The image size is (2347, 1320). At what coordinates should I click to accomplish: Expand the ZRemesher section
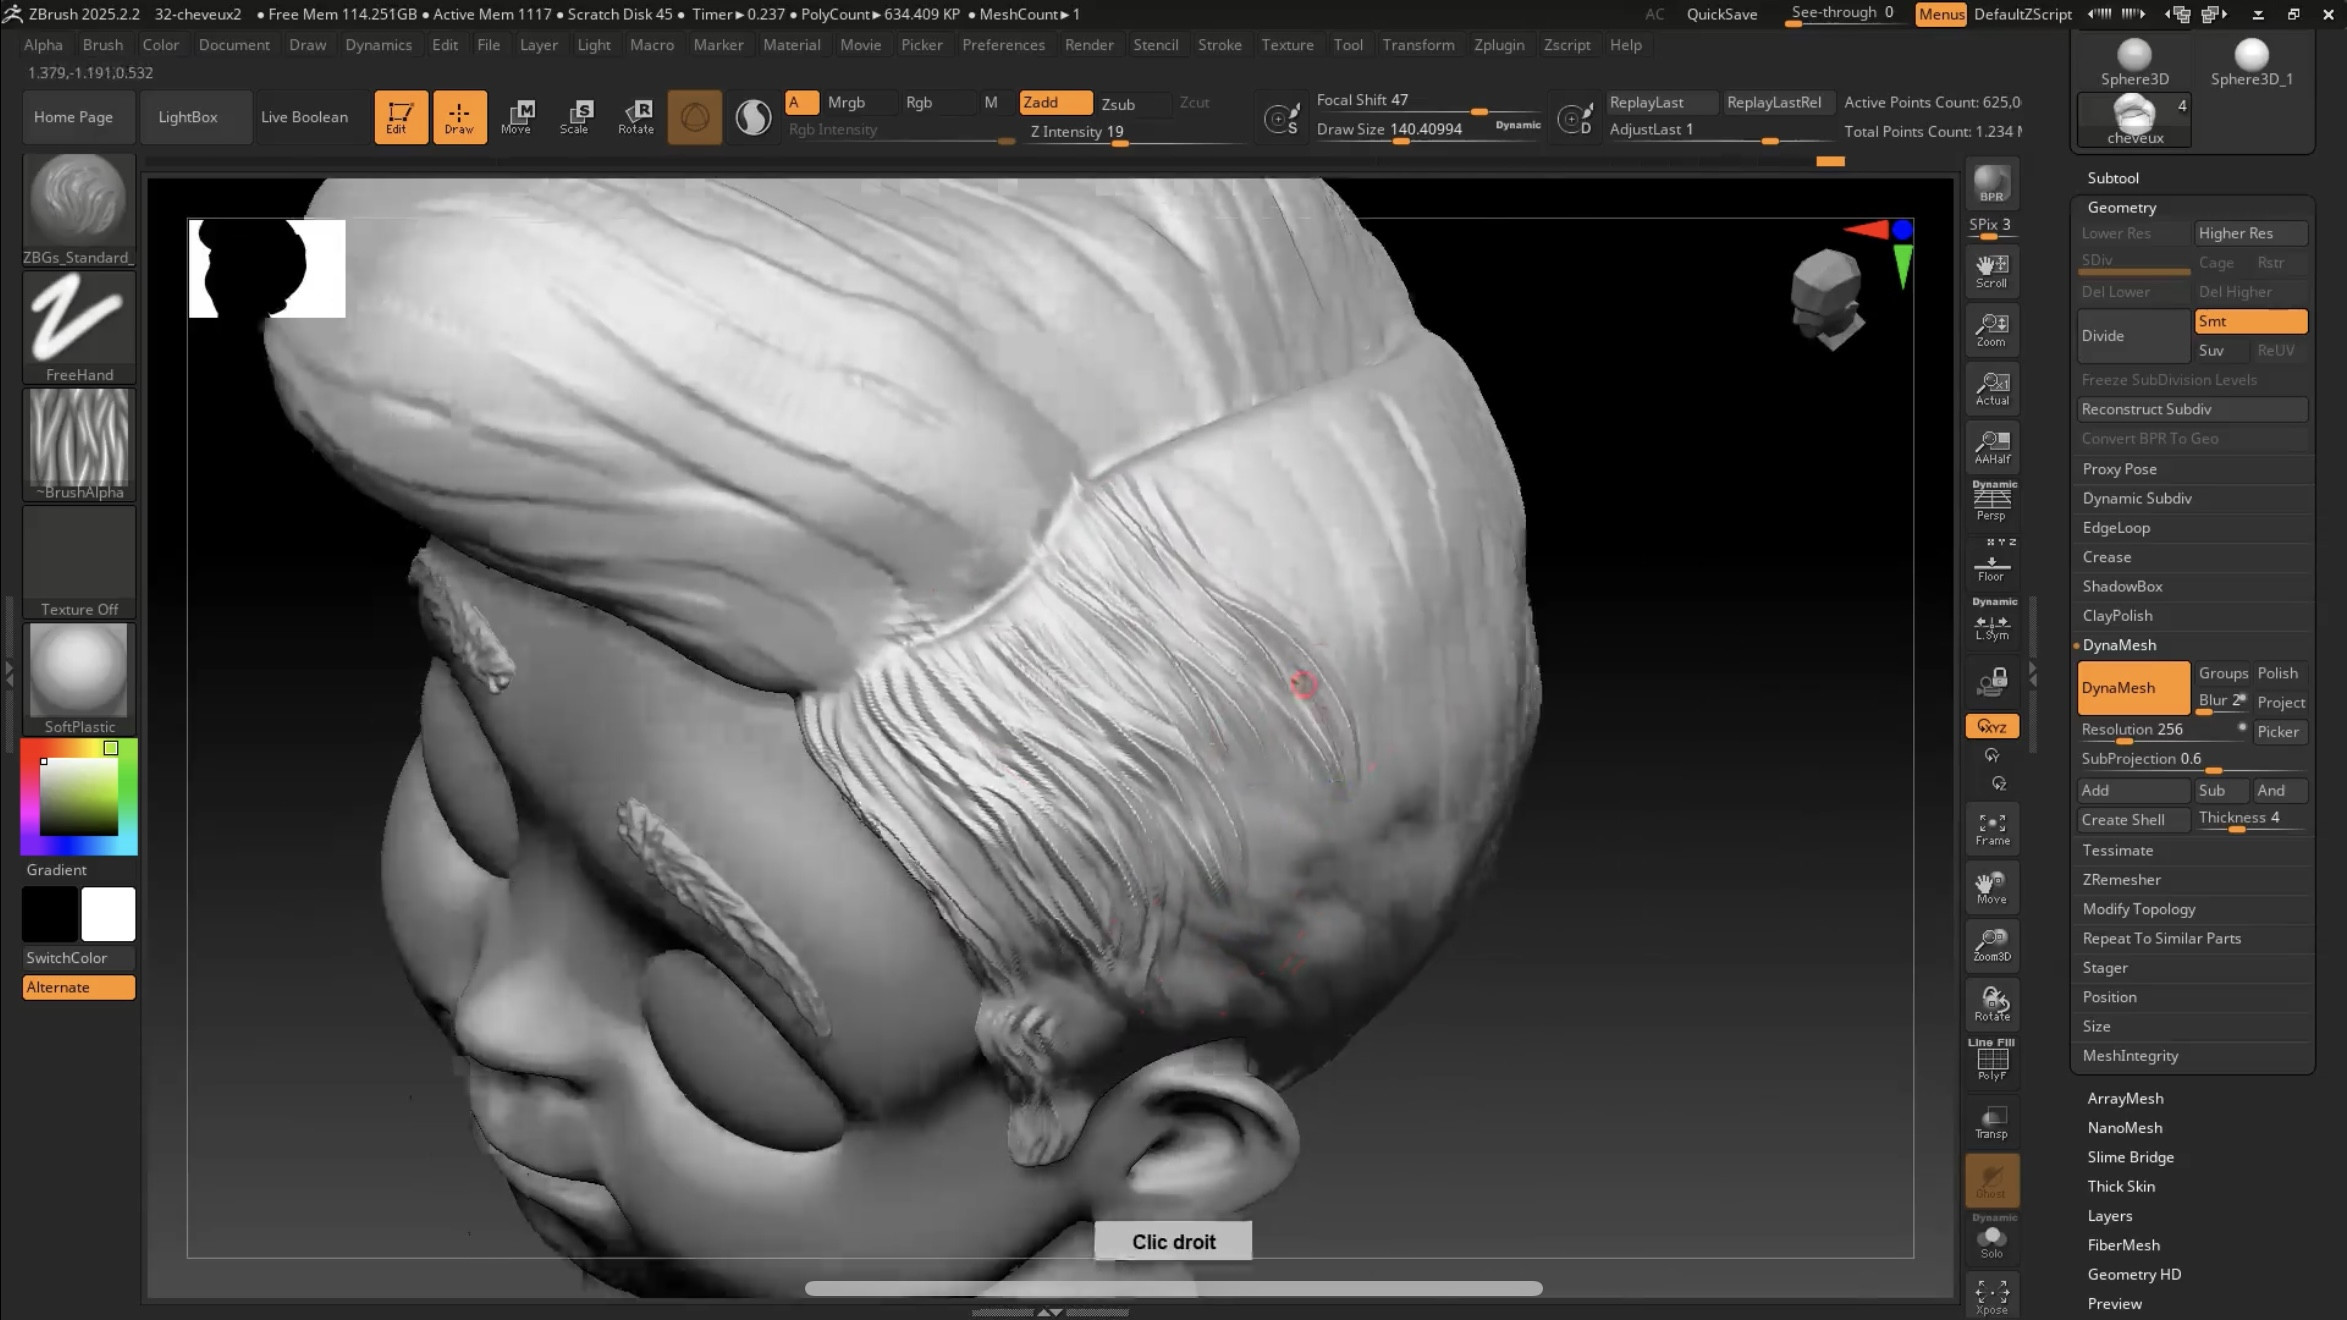[2121, 880]
